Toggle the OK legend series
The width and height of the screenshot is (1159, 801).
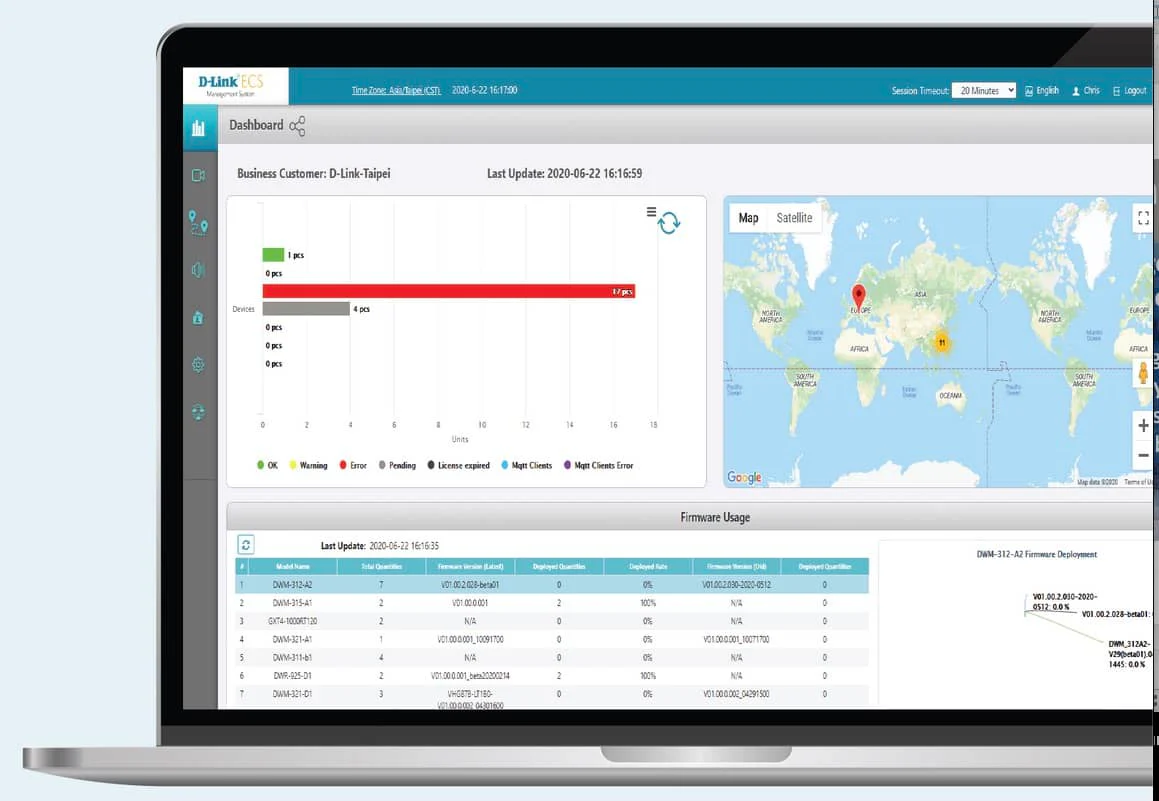pos(268,466)
